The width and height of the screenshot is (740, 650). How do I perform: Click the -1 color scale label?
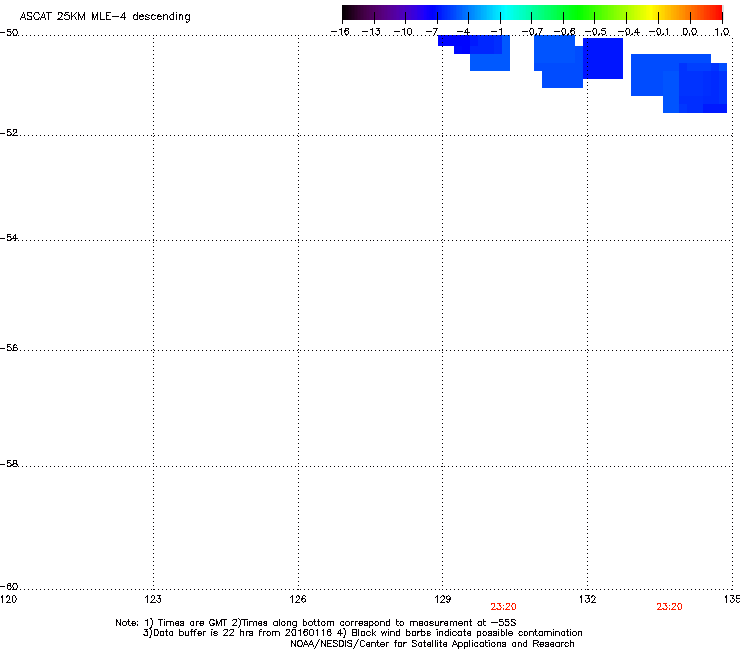(496, 32)
